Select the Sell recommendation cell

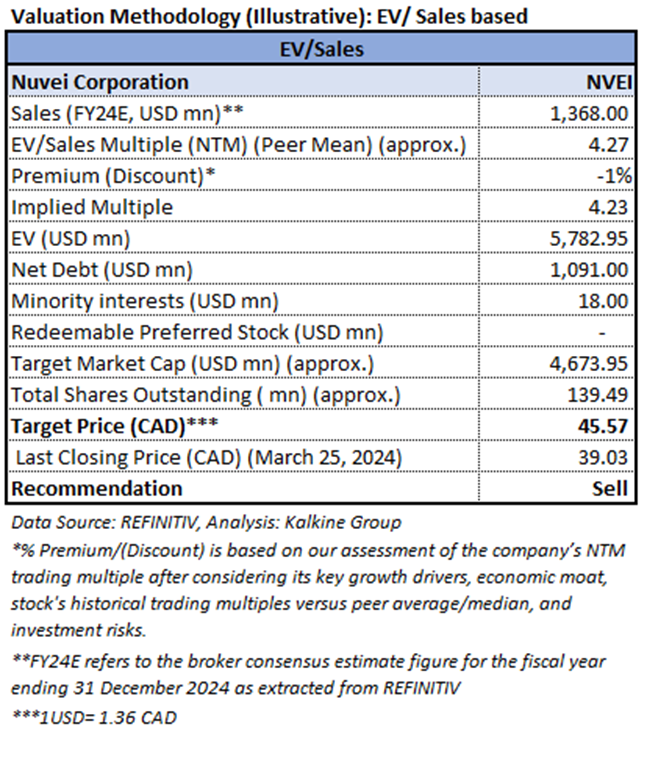coord(557,488)
